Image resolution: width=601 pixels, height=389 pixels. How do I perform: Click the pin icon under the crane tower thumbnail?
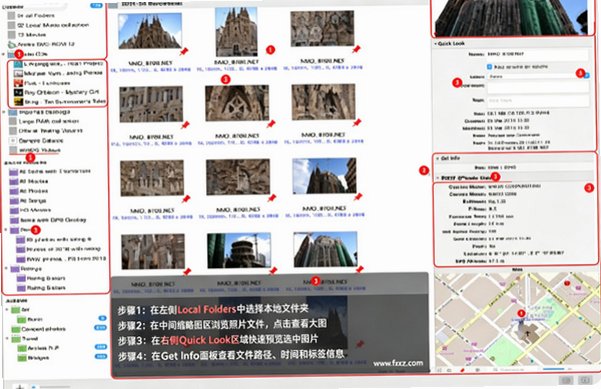[x=273, y=271]
